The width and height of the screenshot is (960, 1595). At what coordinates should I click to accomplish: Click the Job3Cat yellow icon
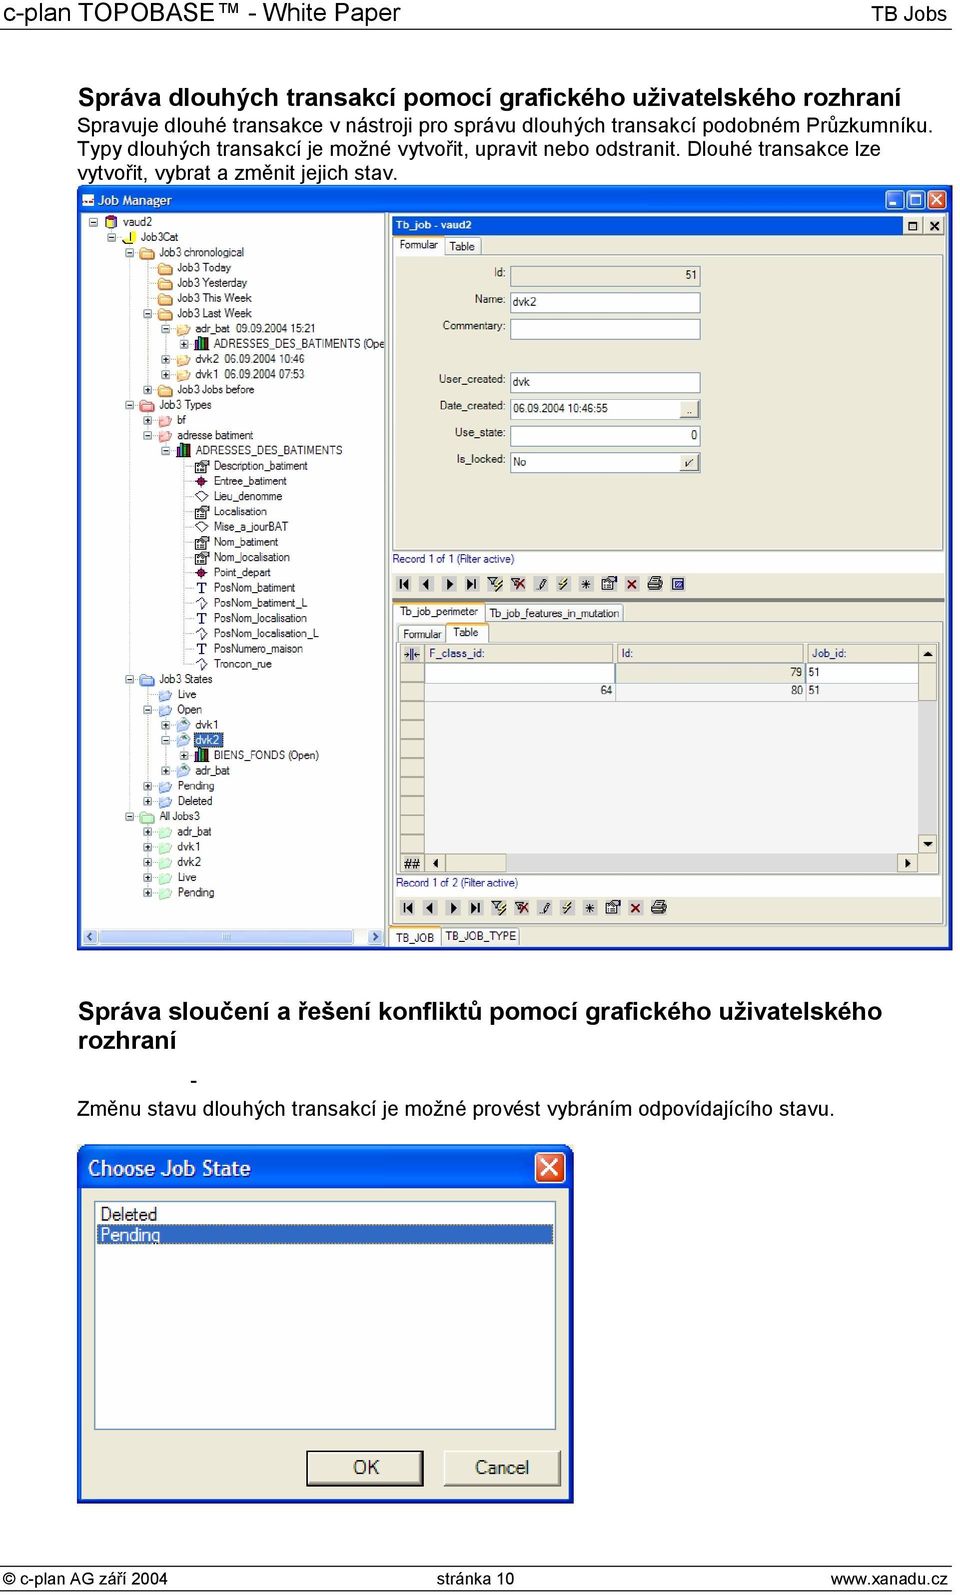(x=129, y=237)
